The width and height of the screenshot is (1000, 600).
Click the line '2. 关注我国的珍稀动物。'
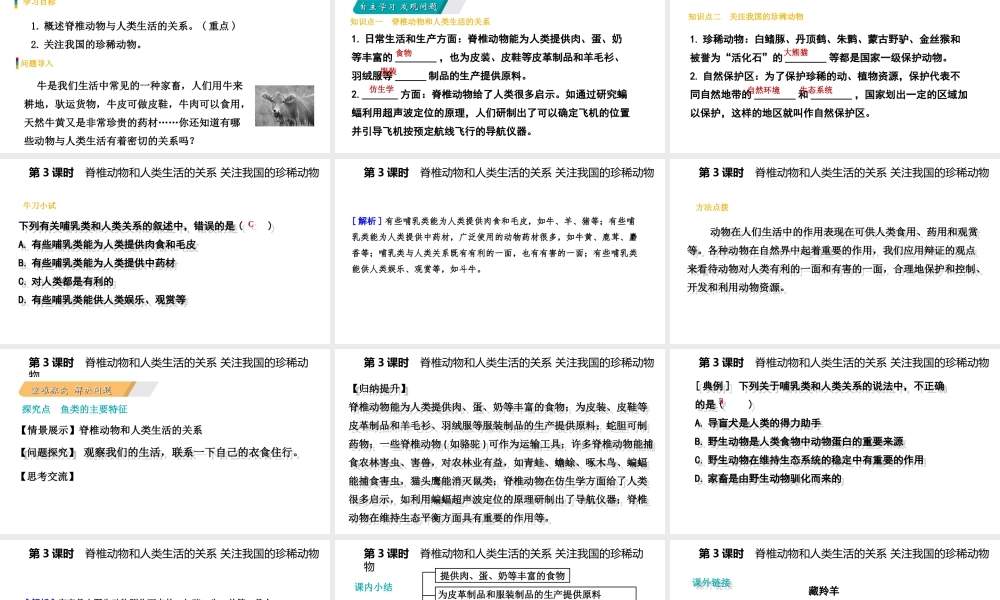point(86,45)
